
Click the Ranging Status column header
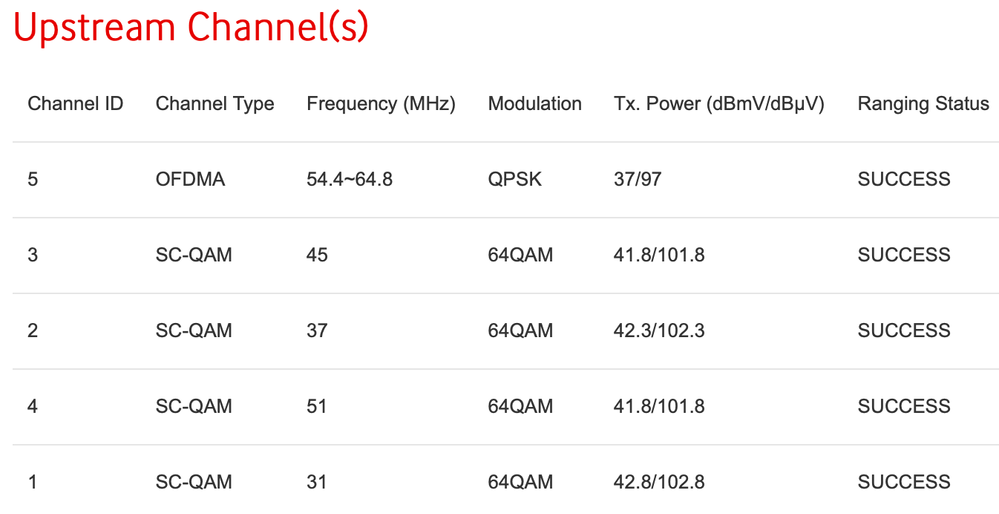coord(922,104)
